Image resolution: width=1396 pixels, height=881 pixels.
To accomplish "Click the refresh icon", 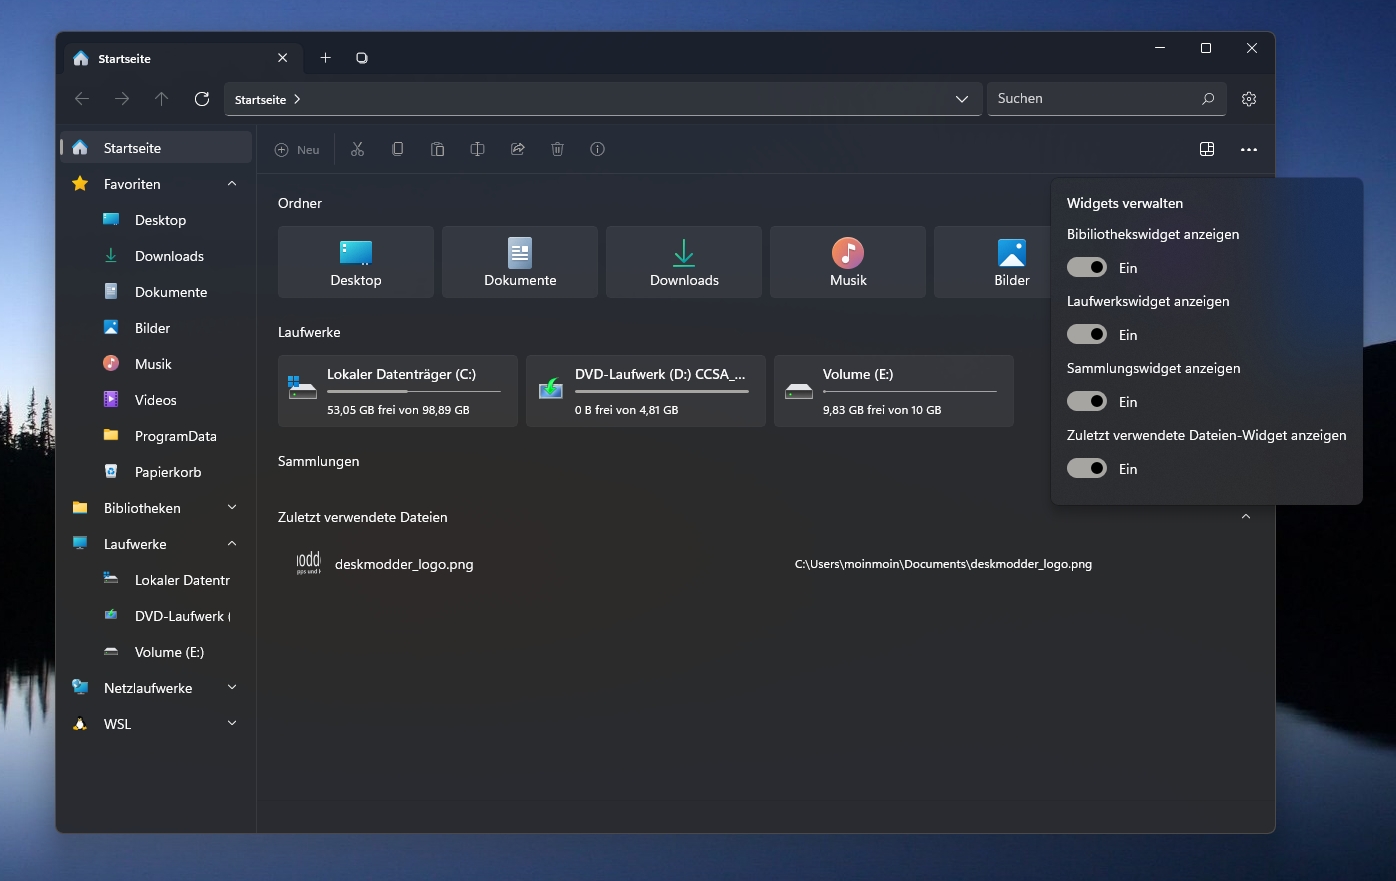I will point(202,99).
